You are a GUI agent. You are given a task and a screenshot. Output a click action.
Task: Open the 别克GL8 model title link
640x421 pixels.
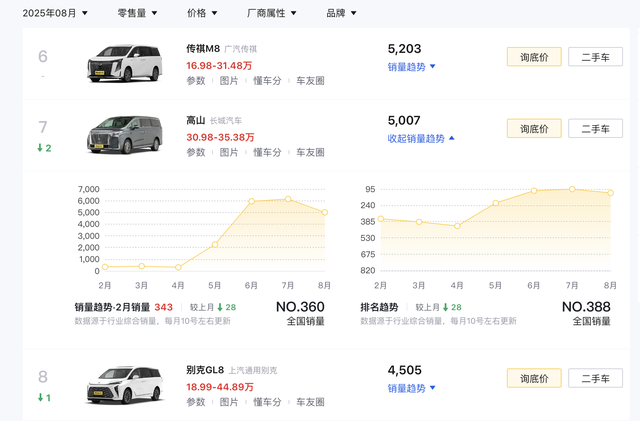point(205,370)
